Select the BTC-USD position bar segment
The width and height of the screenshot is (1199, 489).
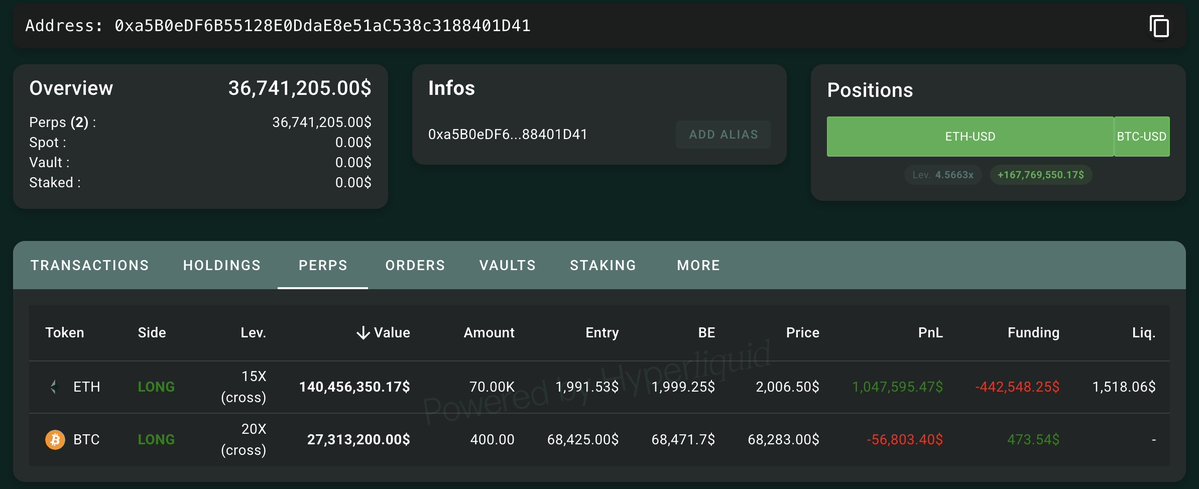click(x=1141, y=137)
